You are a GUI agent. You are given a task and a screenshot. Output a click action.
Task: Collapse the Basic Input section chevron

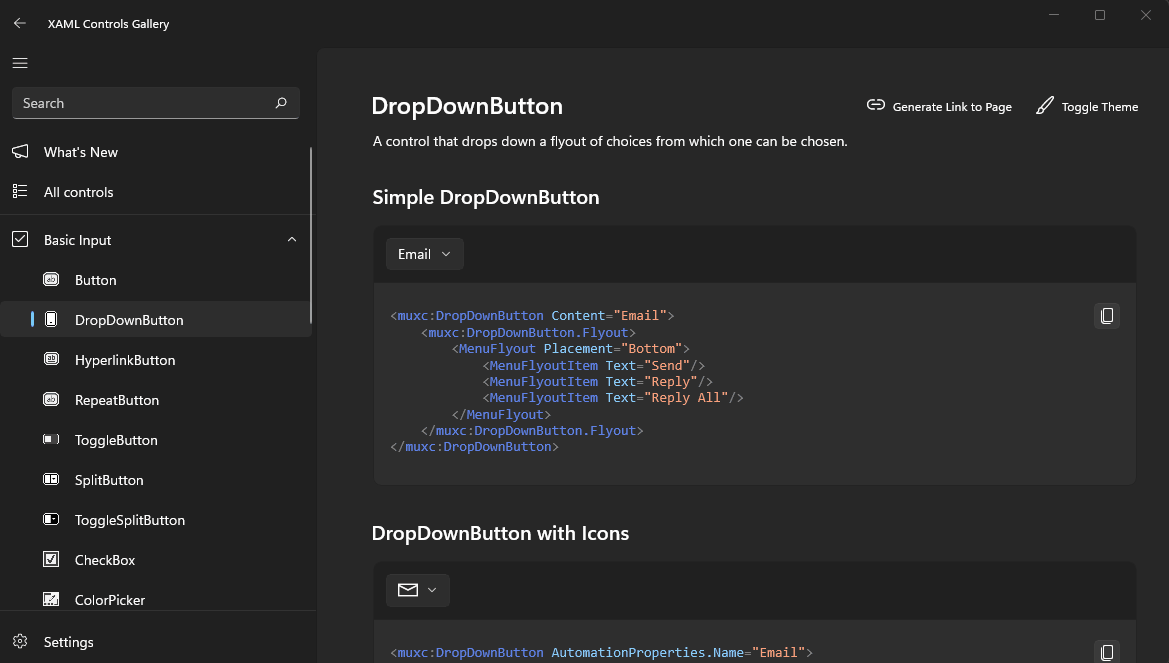tap(292, 239)
